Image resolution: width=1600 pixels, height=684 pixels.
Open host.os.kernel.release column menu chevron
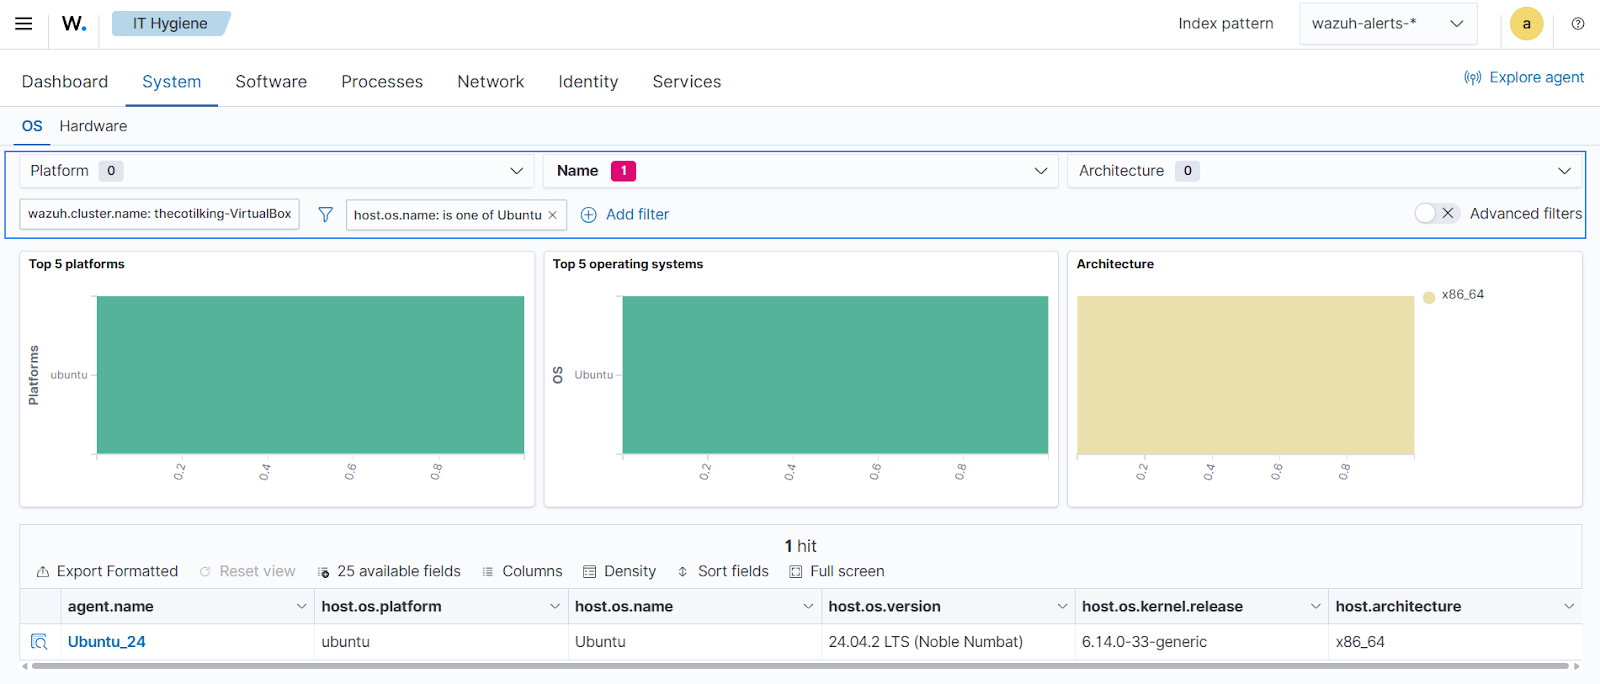1316,607
